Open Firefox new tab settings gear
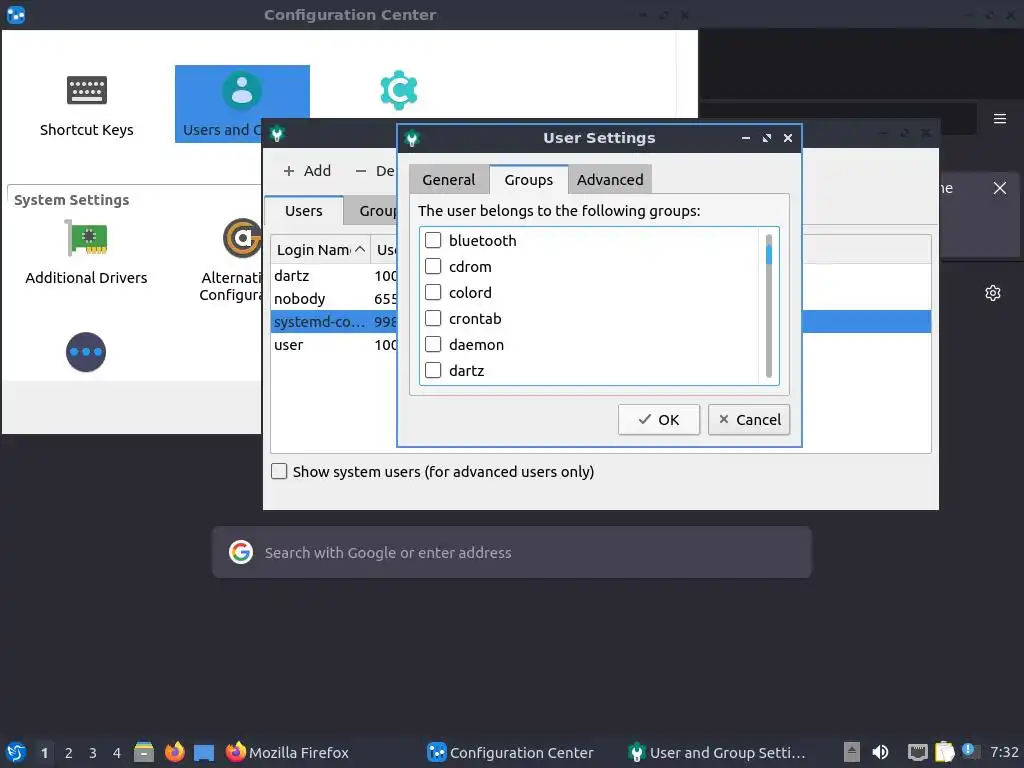1024x768 pixels. click(x=993, y=293)
